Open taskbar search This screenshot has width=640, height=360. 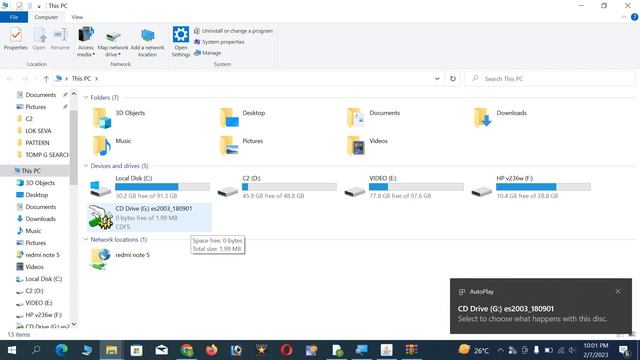tap(36, 350)
